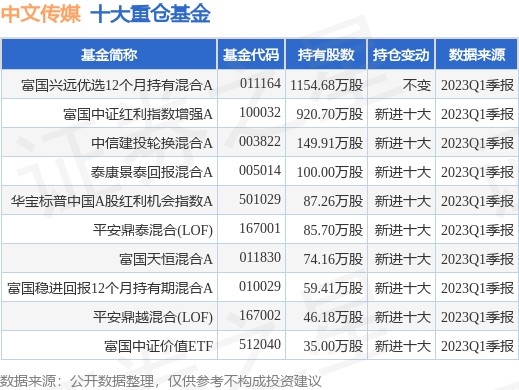Screen dimensions: 519x390
Task: Click holdings value 46.18万股
Action: click(333, 317)
